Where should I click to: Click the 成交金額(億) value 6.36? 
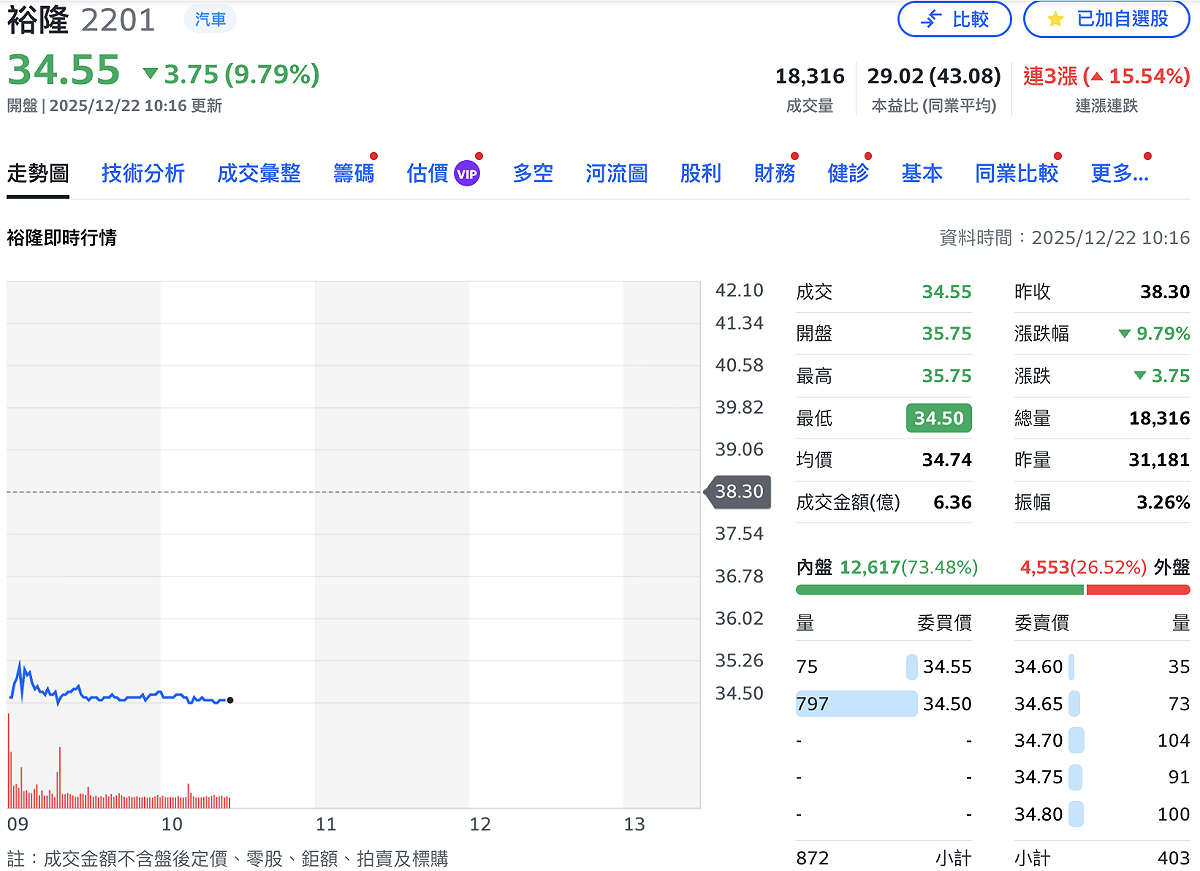[953, 502]
